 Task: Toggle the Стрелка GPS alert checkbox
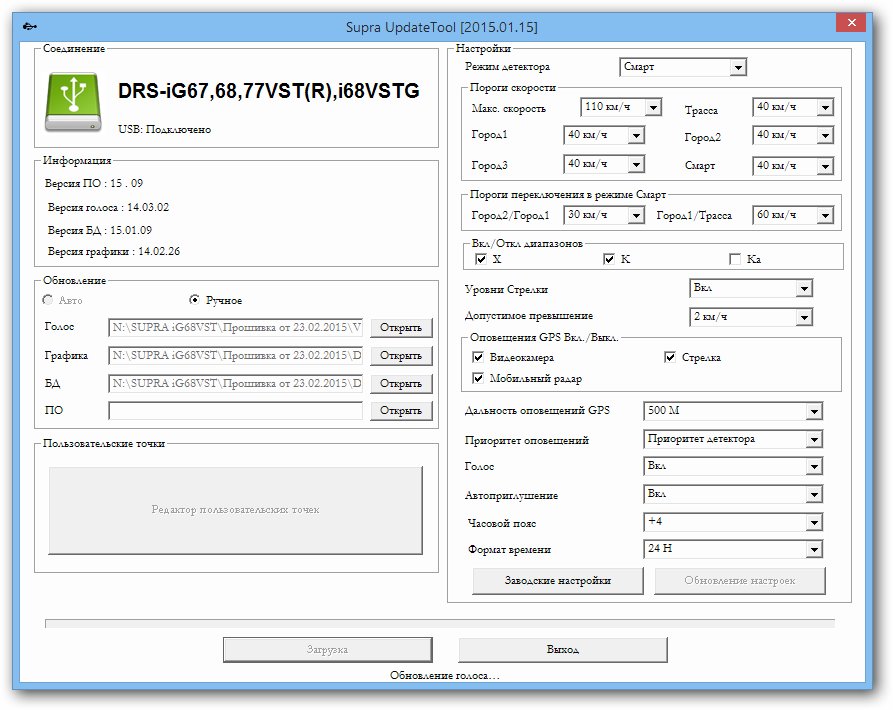[x=670, y=357]
